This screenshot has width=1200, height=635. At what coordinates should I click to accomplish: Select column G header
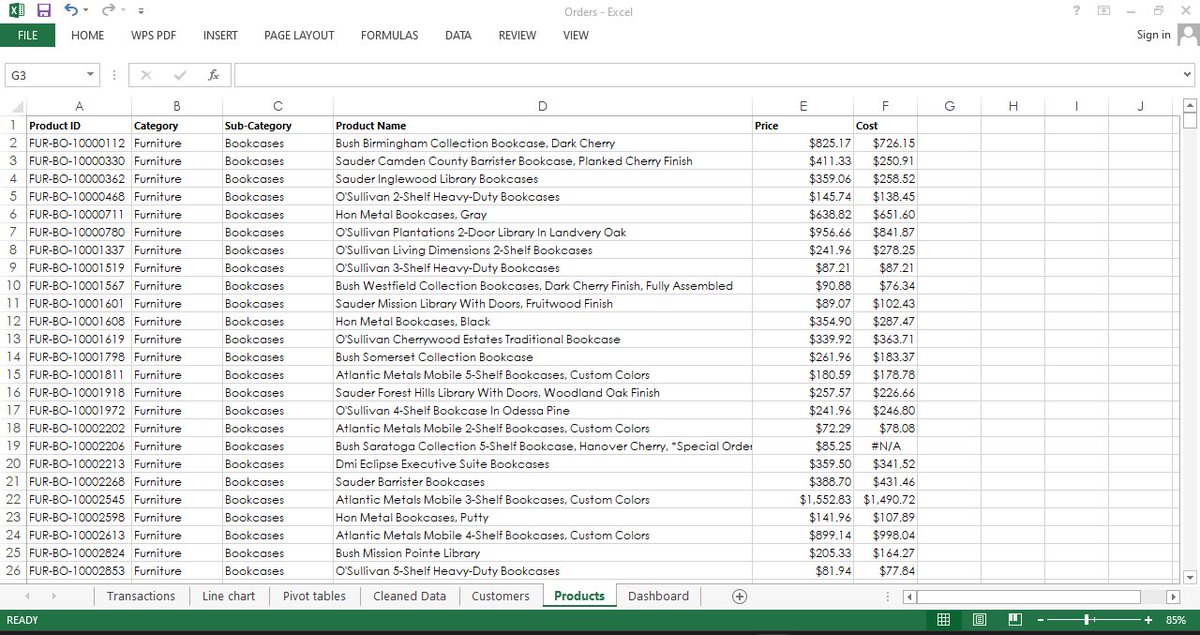pos(949,107)
